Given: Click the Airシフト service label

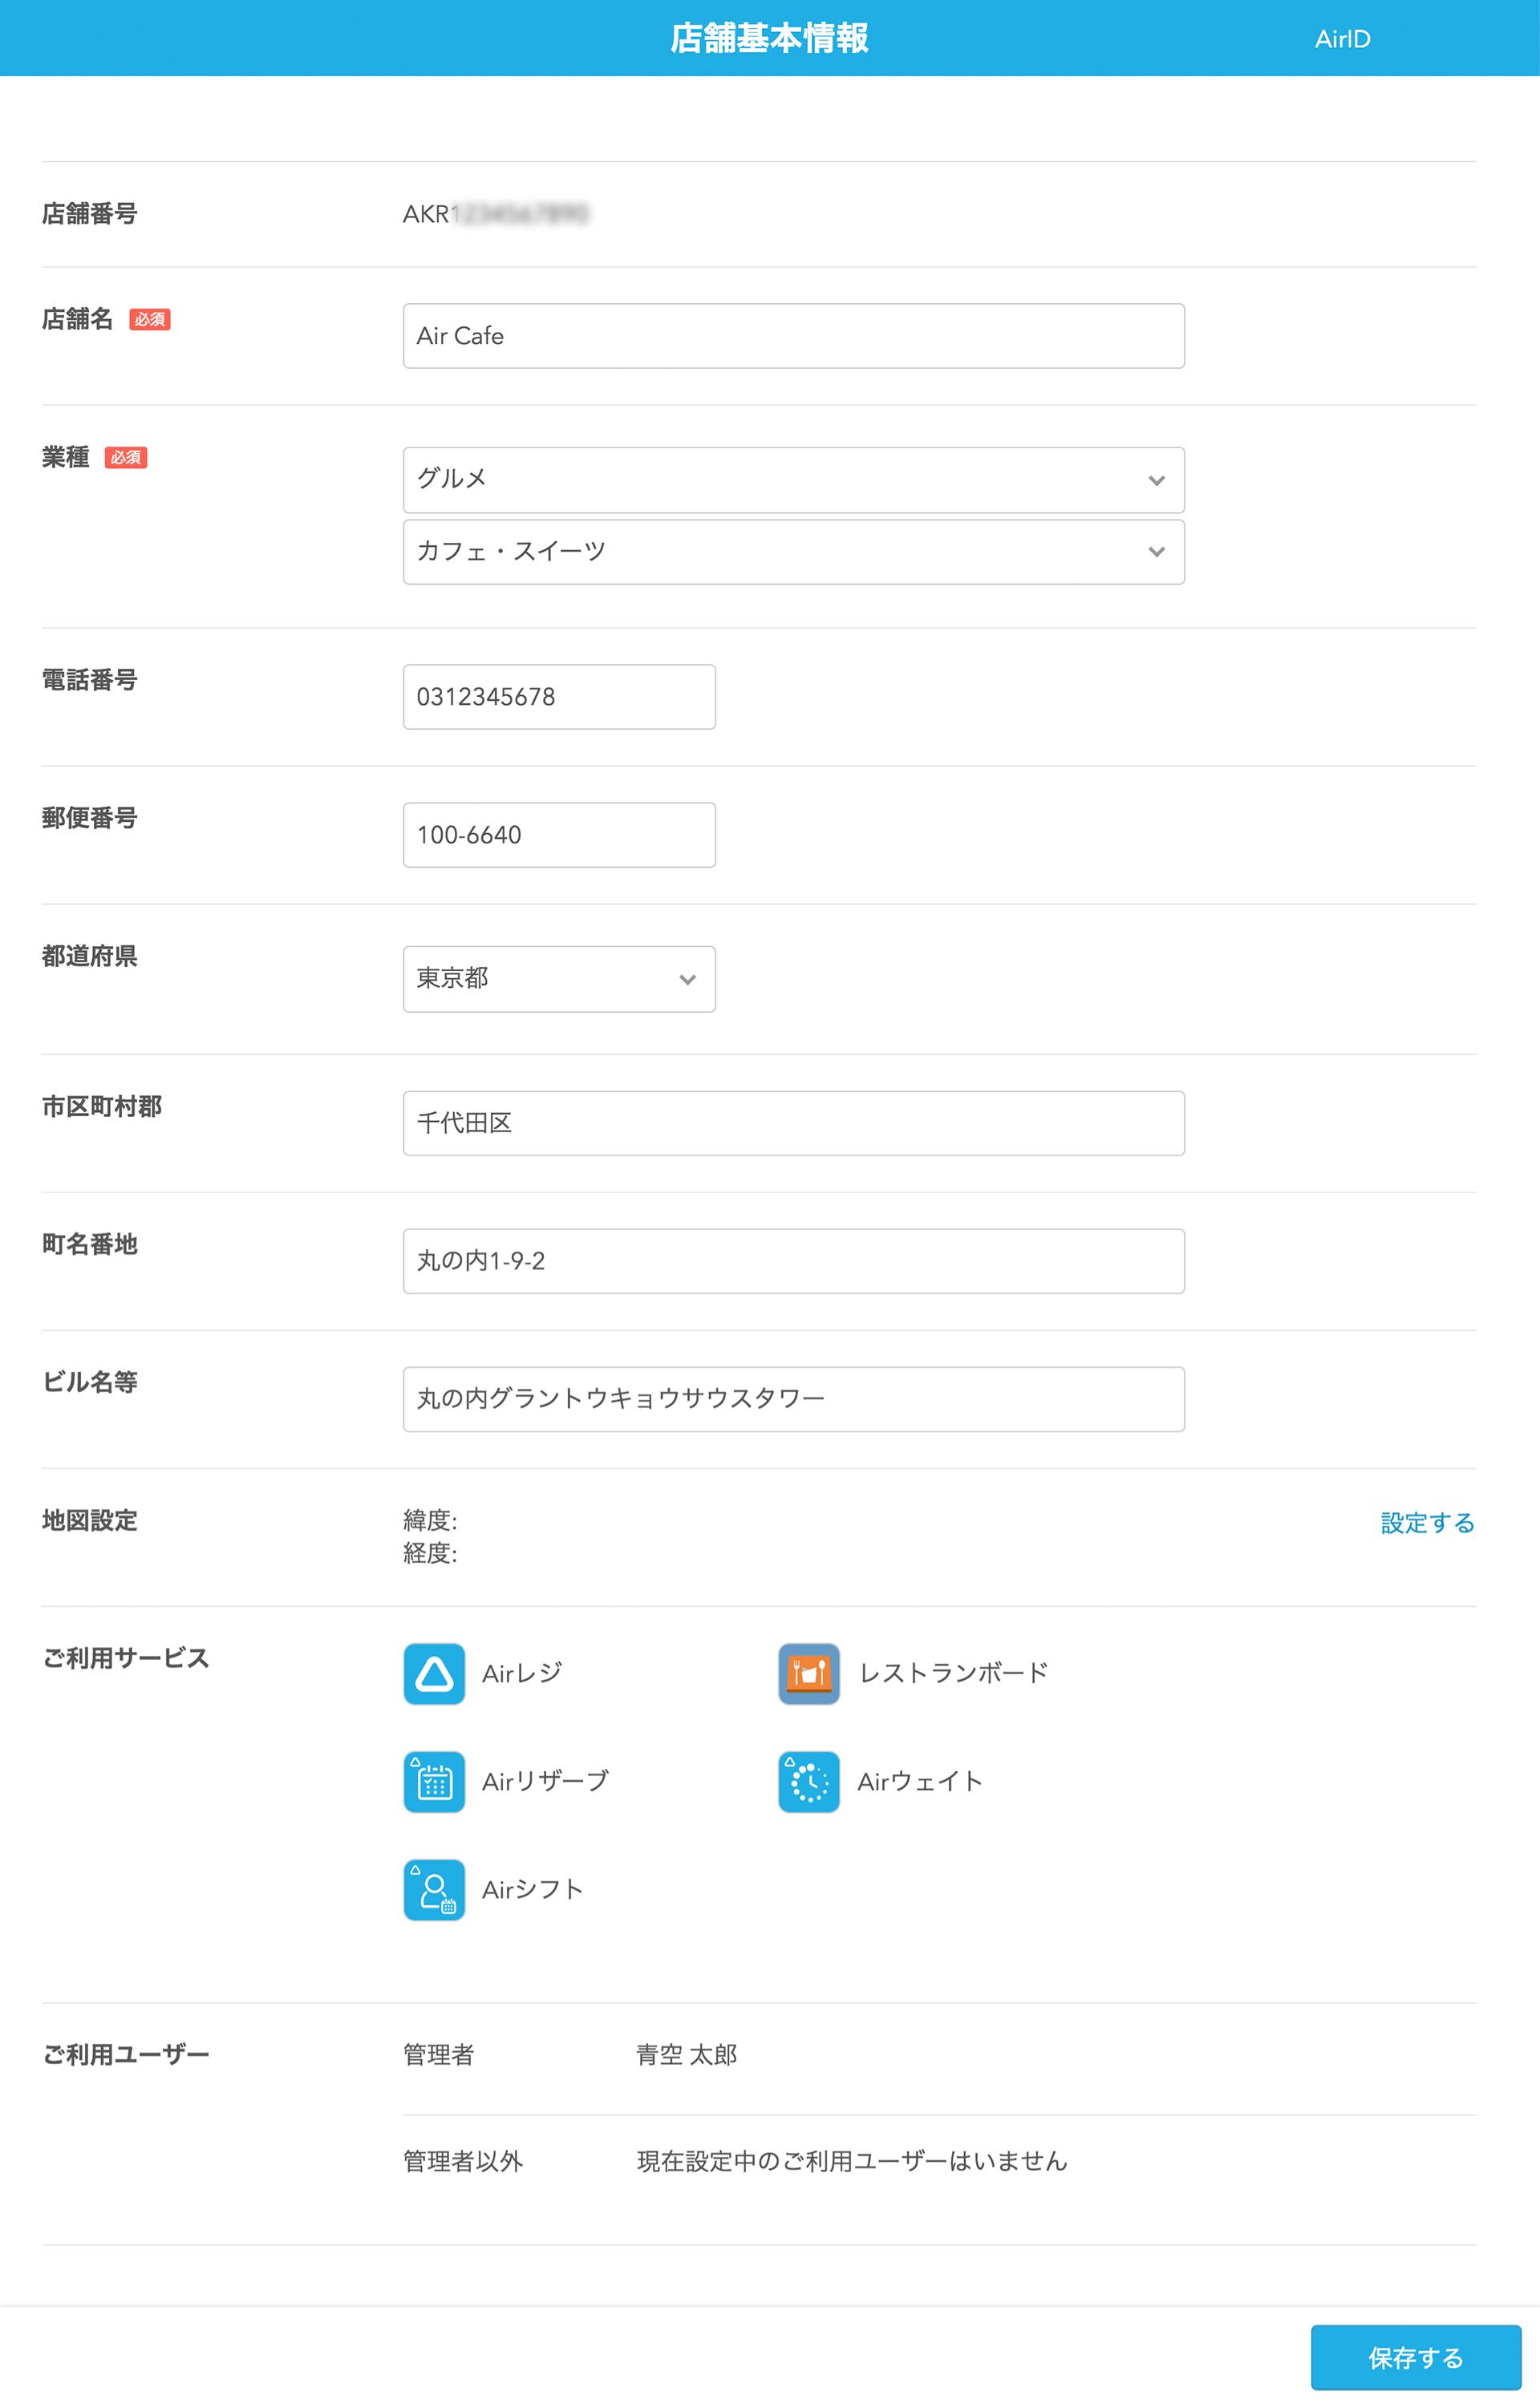Looking at the screenshot, I should tap(533, 1889).
